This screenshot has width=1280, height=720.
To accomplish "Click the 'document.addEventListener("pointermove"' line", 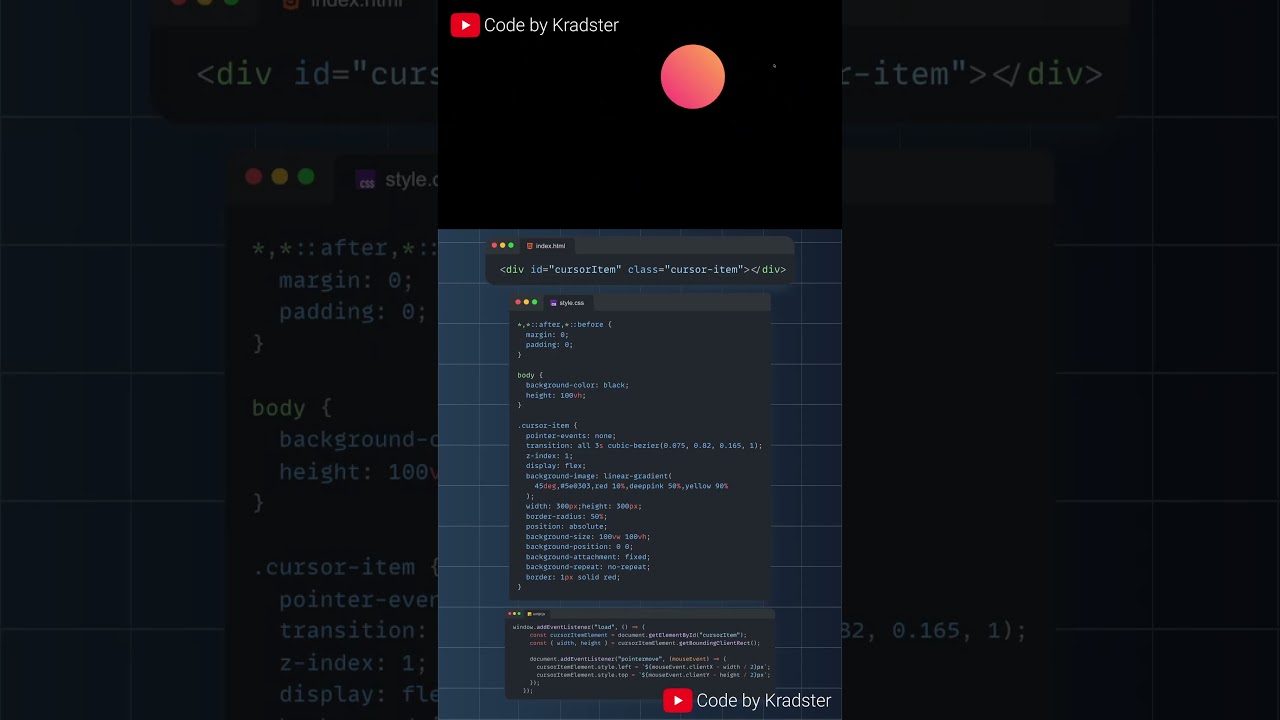I will coord(629,659).
